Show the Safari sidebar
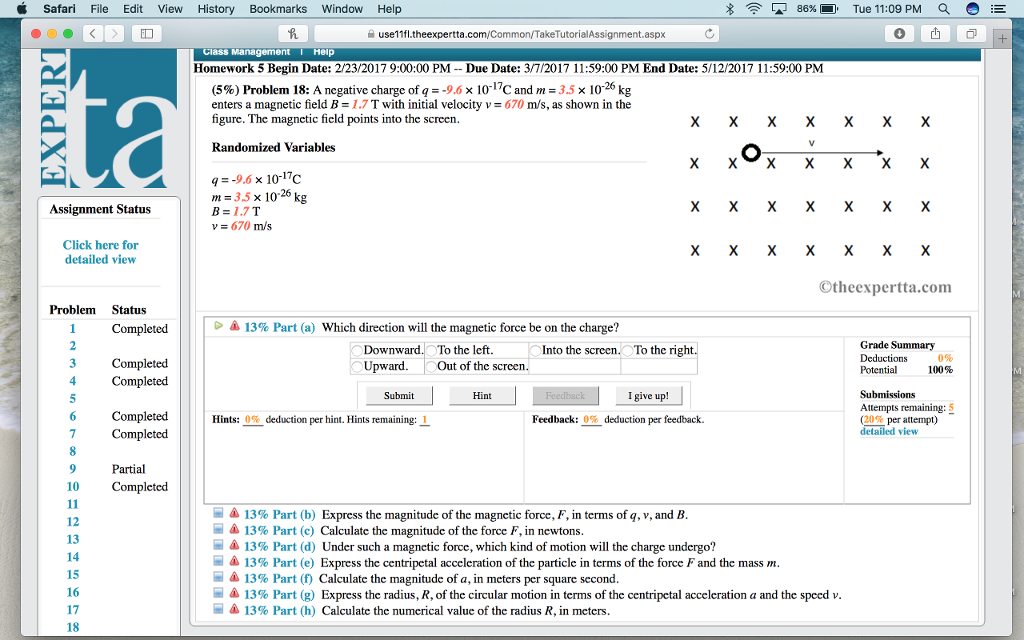Screen dimensions: 1024x640 (x=147, y=33)
